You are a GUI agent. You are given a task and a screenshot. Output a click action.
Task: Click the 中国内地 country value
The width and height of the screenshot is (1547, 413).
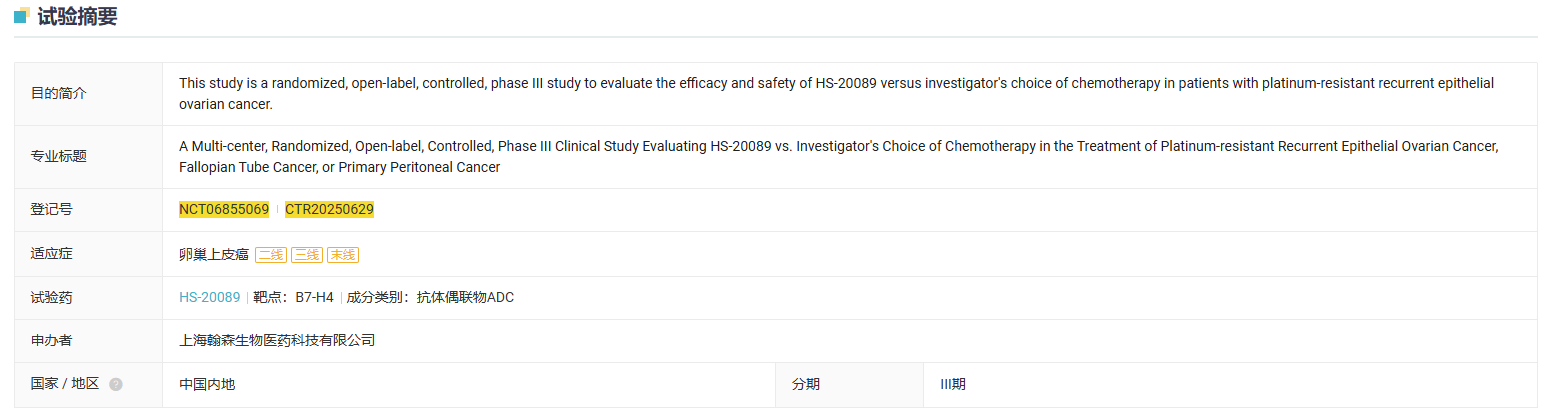(x=207, y=384)
